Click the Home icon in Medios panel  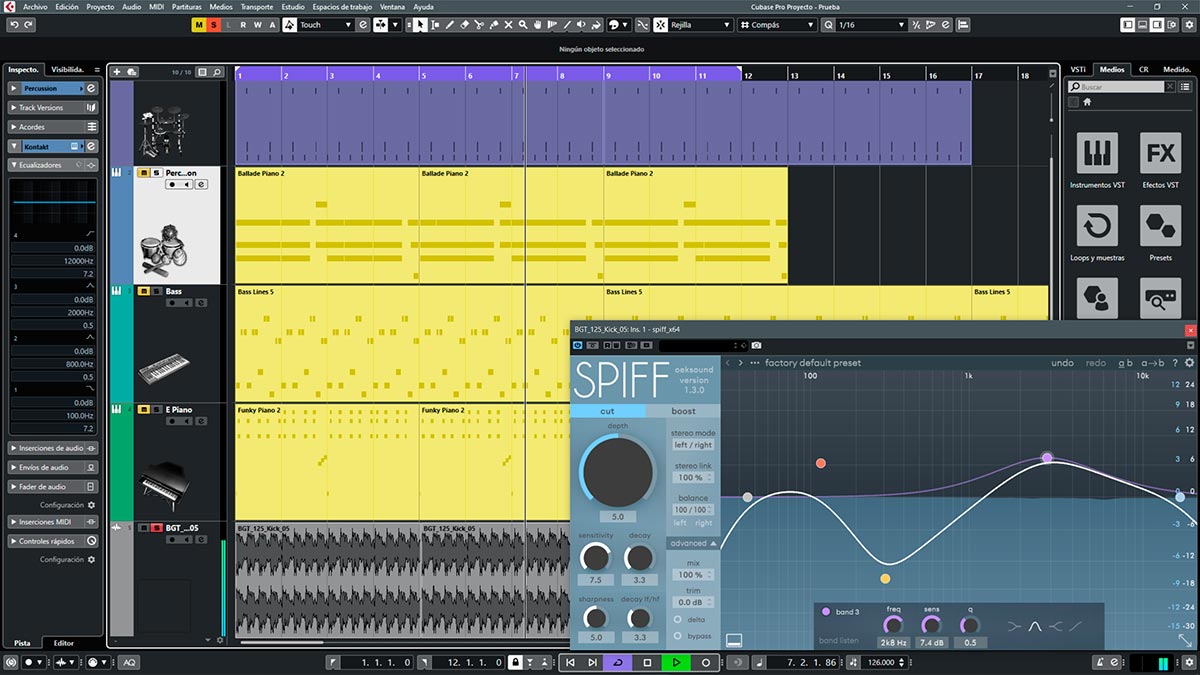pos(1088,102)
